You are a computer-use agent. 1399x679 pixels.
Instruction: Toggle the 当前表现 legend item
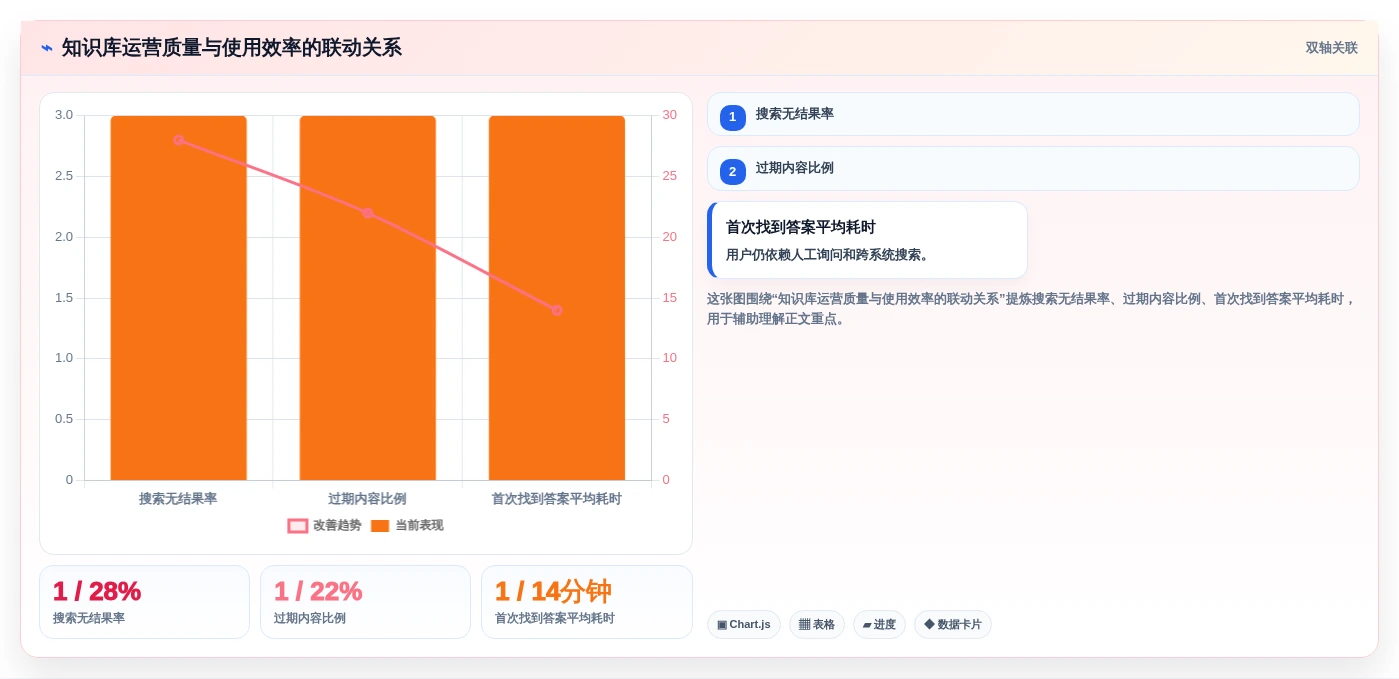(x=406, y=526)
